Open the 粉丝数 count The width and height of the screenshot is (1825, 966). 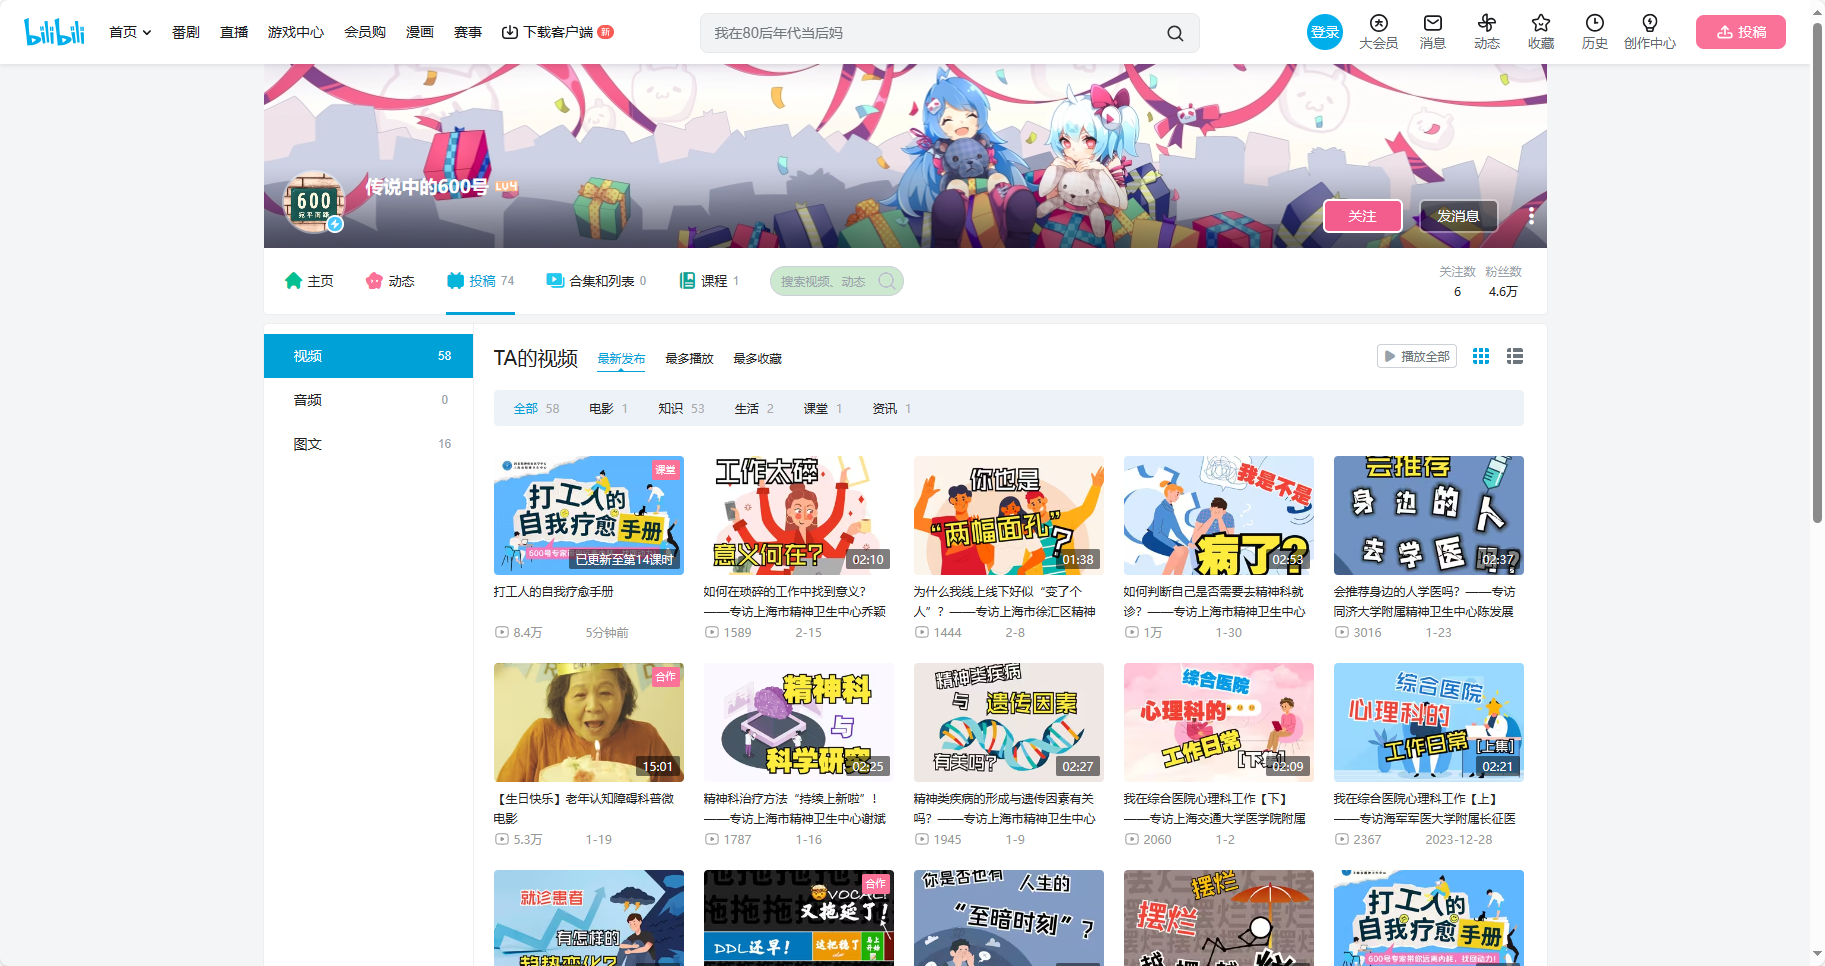[x=1503, y=282]
